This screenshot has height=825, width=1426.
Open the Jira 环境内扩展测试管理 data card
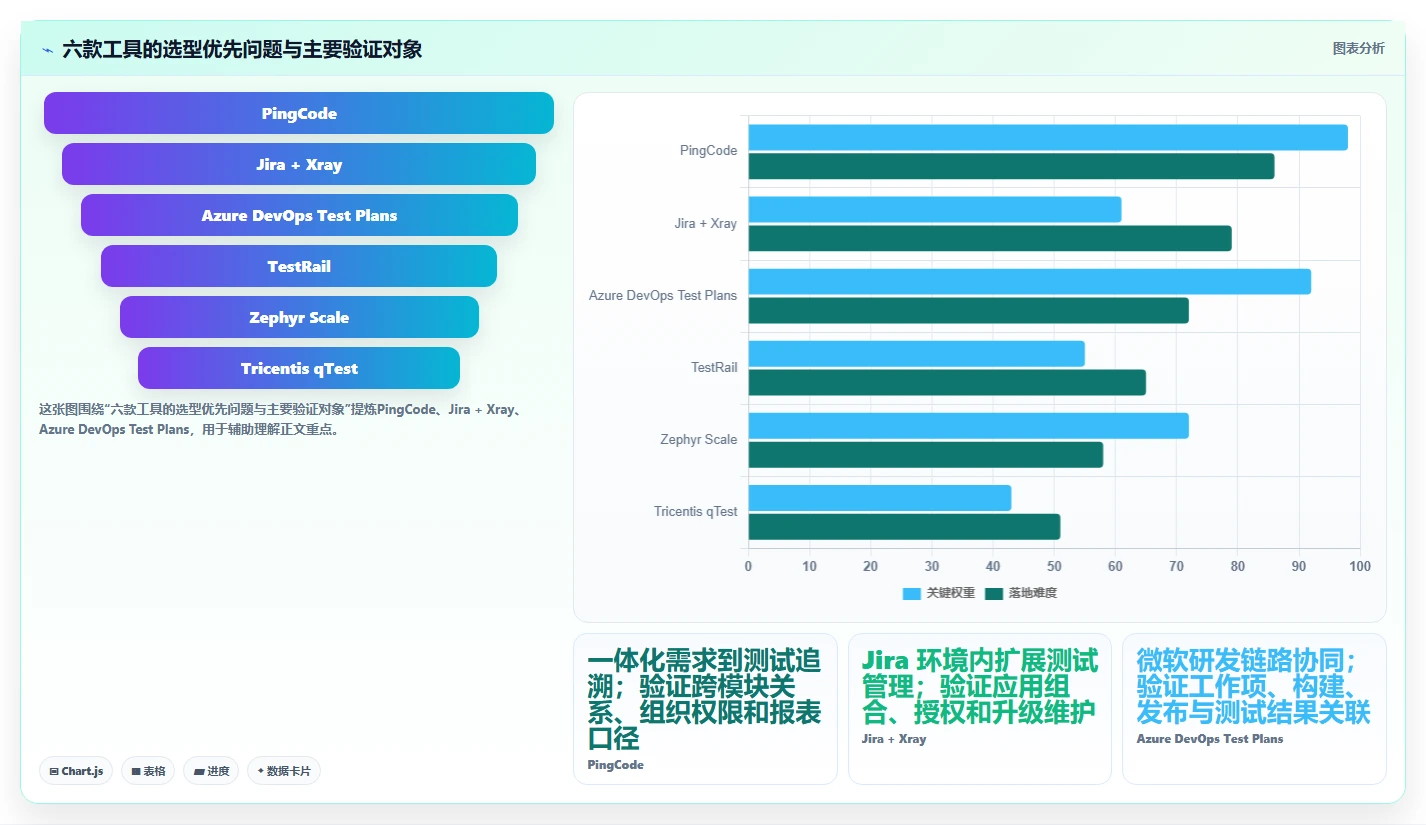click(980, 709)
